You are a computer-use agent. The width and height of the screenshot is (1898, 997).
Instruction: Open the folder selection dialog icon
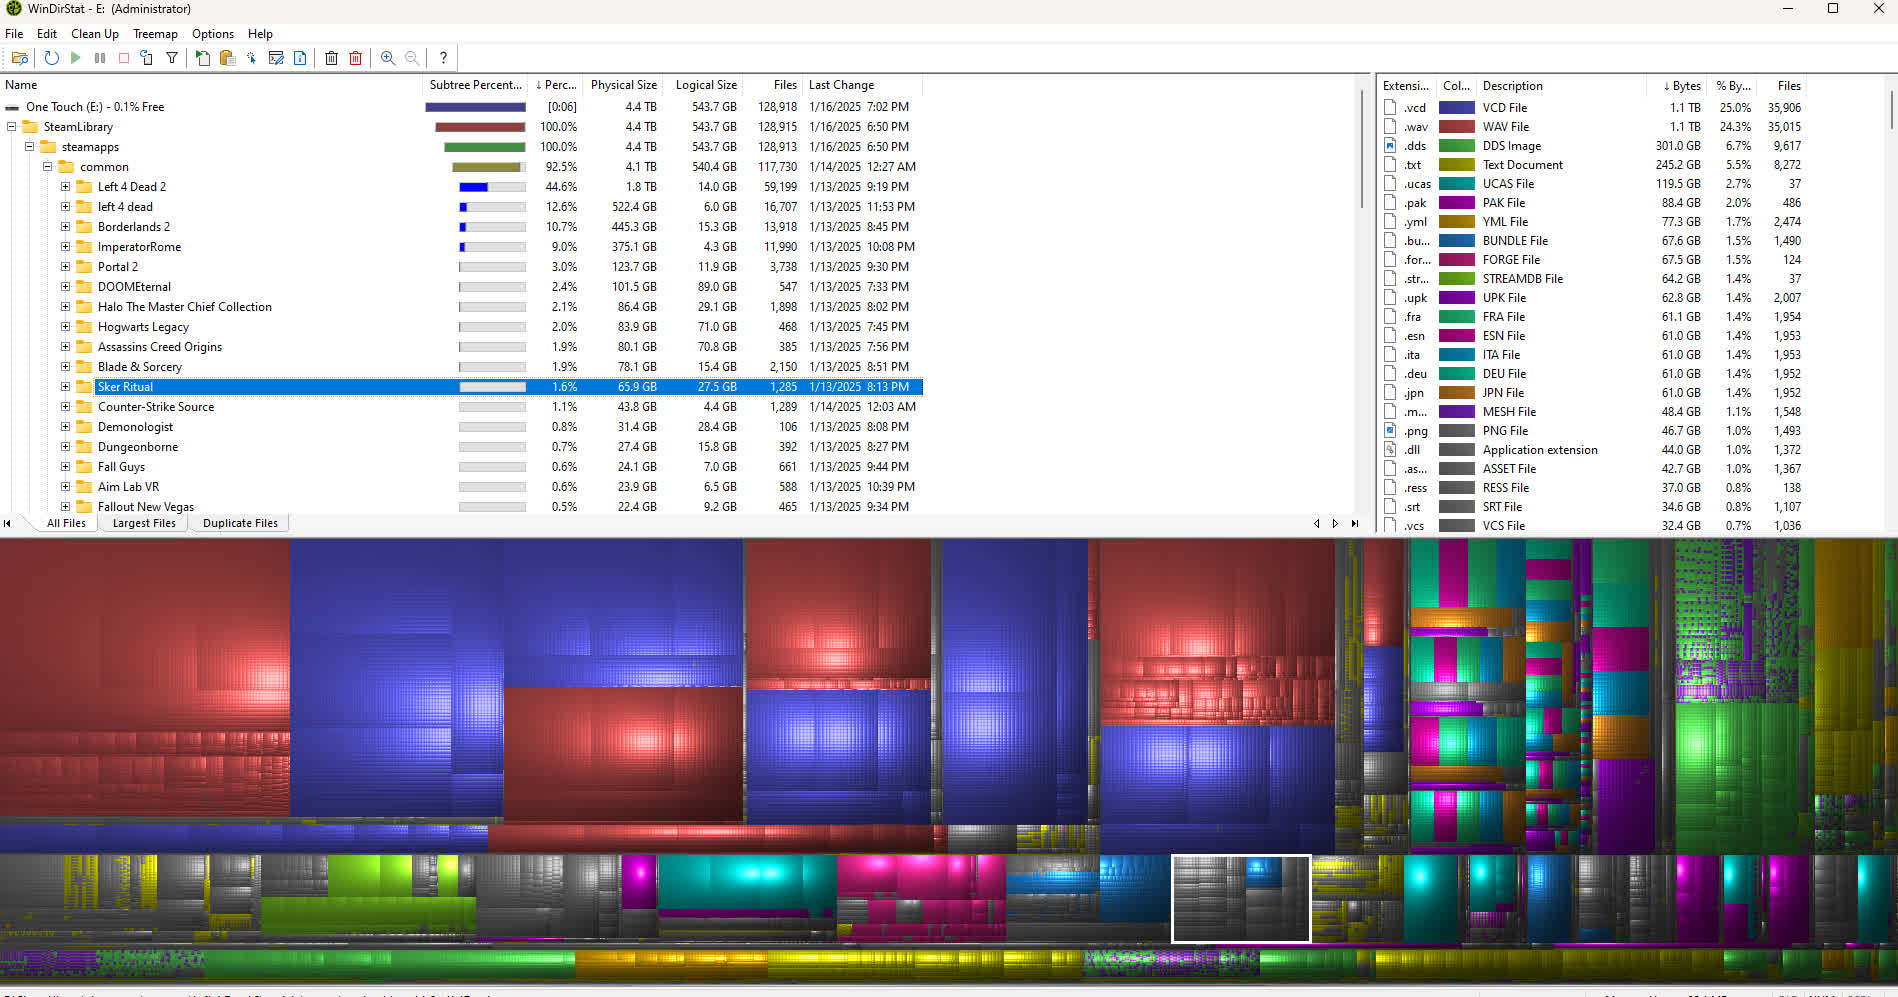tap(20, 57)
